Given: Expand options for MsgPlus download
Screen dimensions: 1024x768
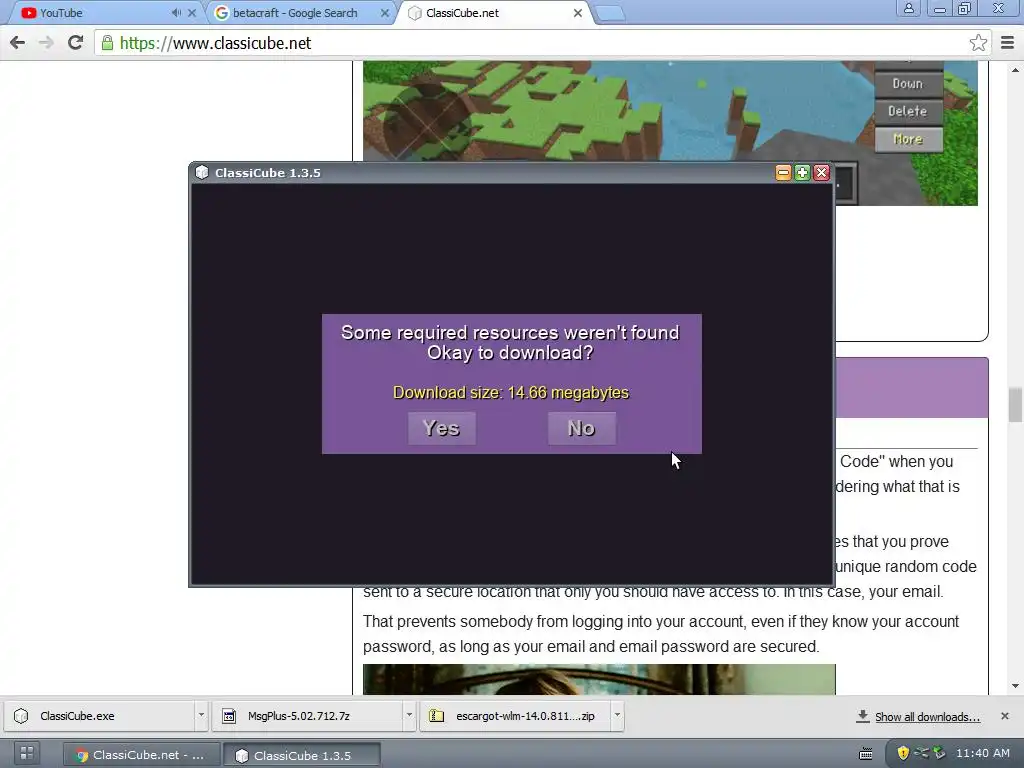Looking at the screenshot, I should point(409,716).
